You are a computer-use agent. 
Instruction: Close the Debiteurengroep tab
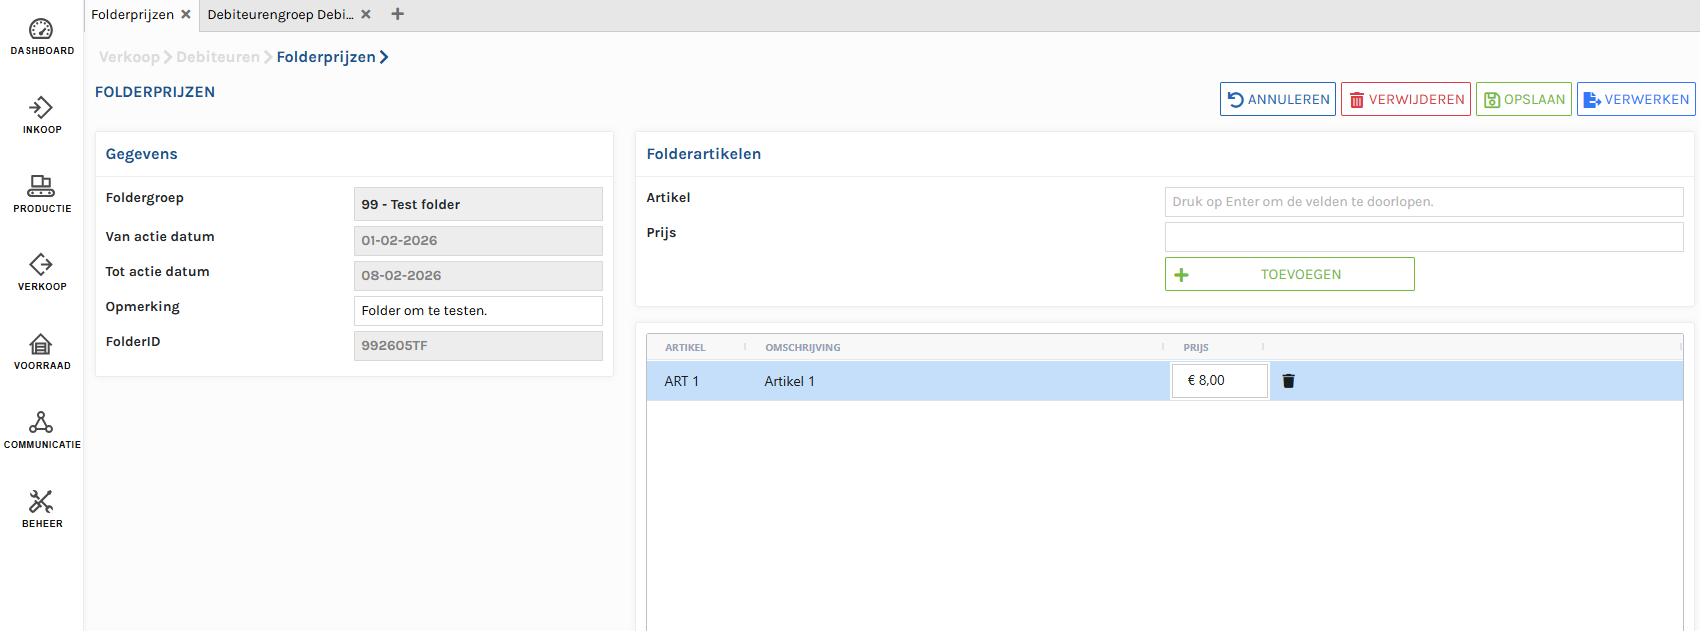366,14
